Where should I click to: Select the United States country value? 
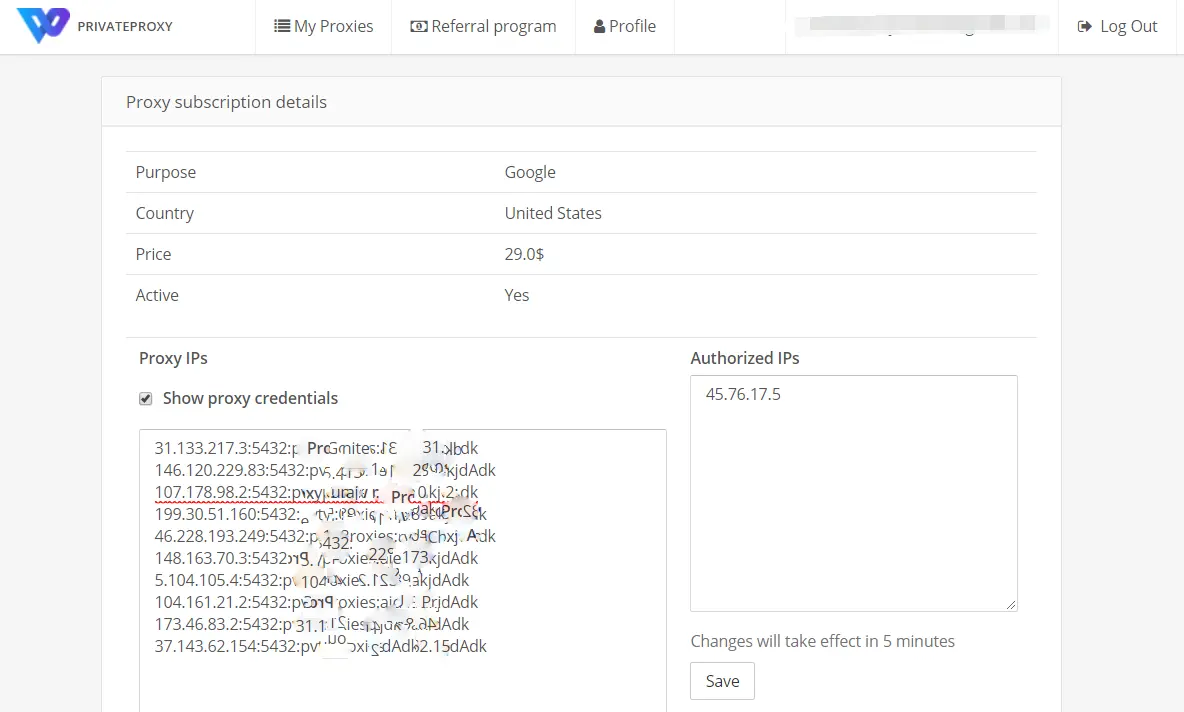(x=553, y=213)
